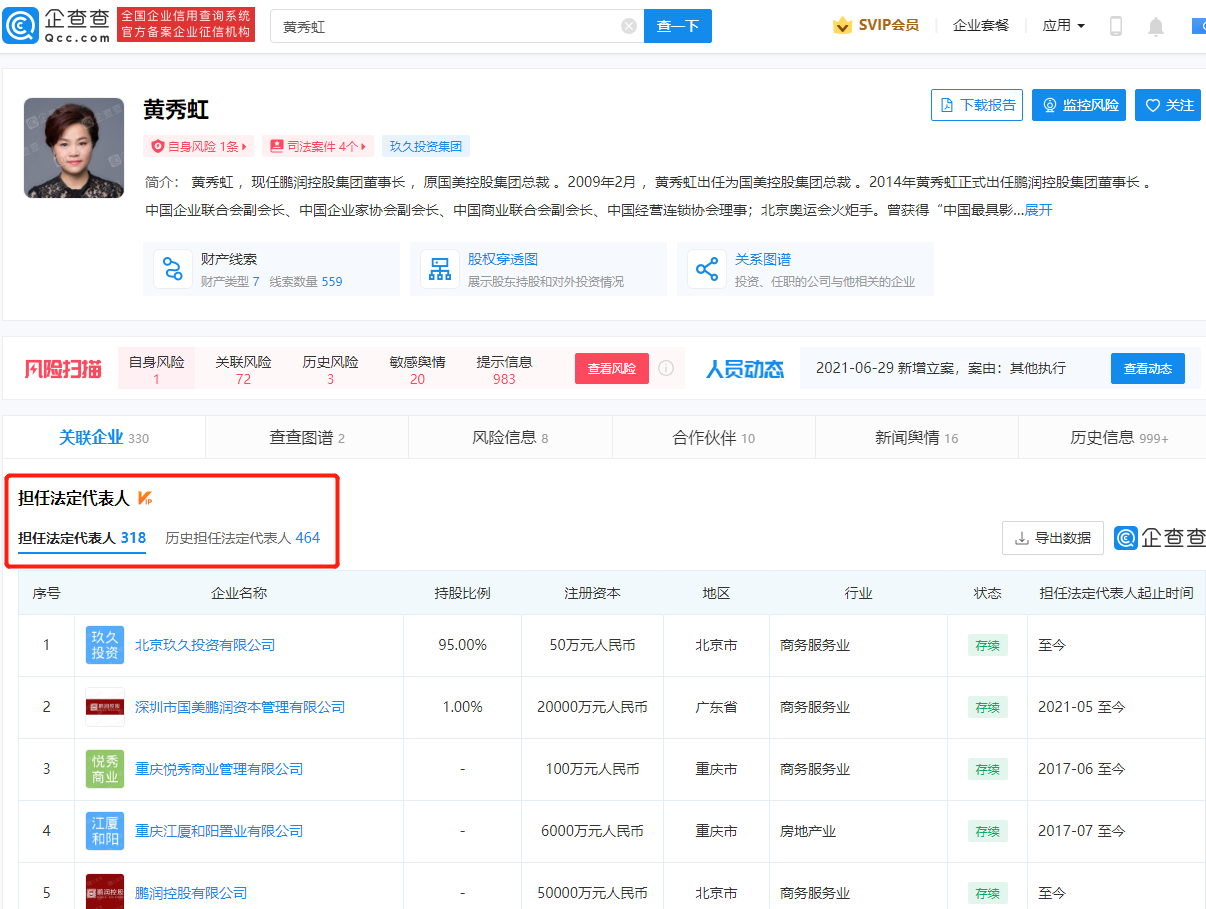Click the 监控风险 button
The image size is (1206, 909).
(x=1079, y=105)
